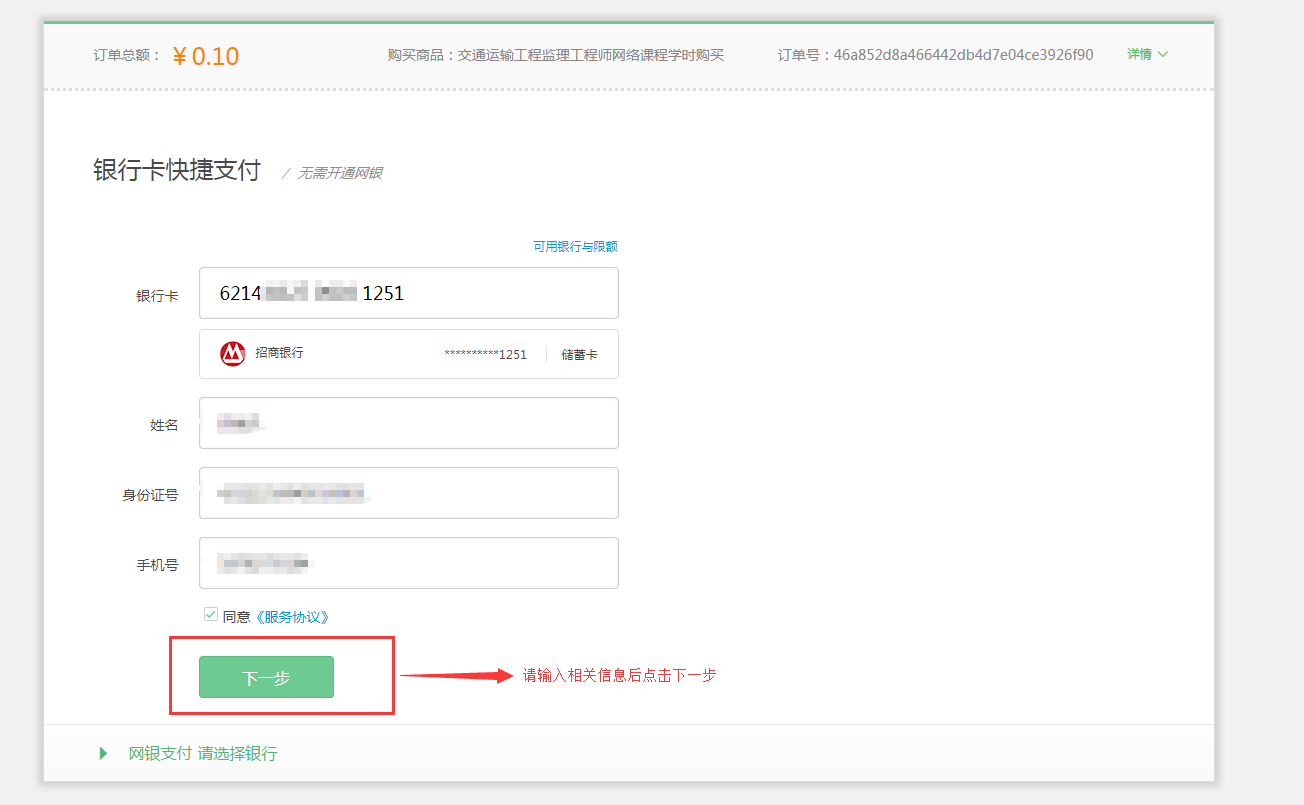Open the 可用银行与限额 link
Image resolution: width=1304 pixels, height=805 pixels.
pyautogui.click(x=575, y=246)
